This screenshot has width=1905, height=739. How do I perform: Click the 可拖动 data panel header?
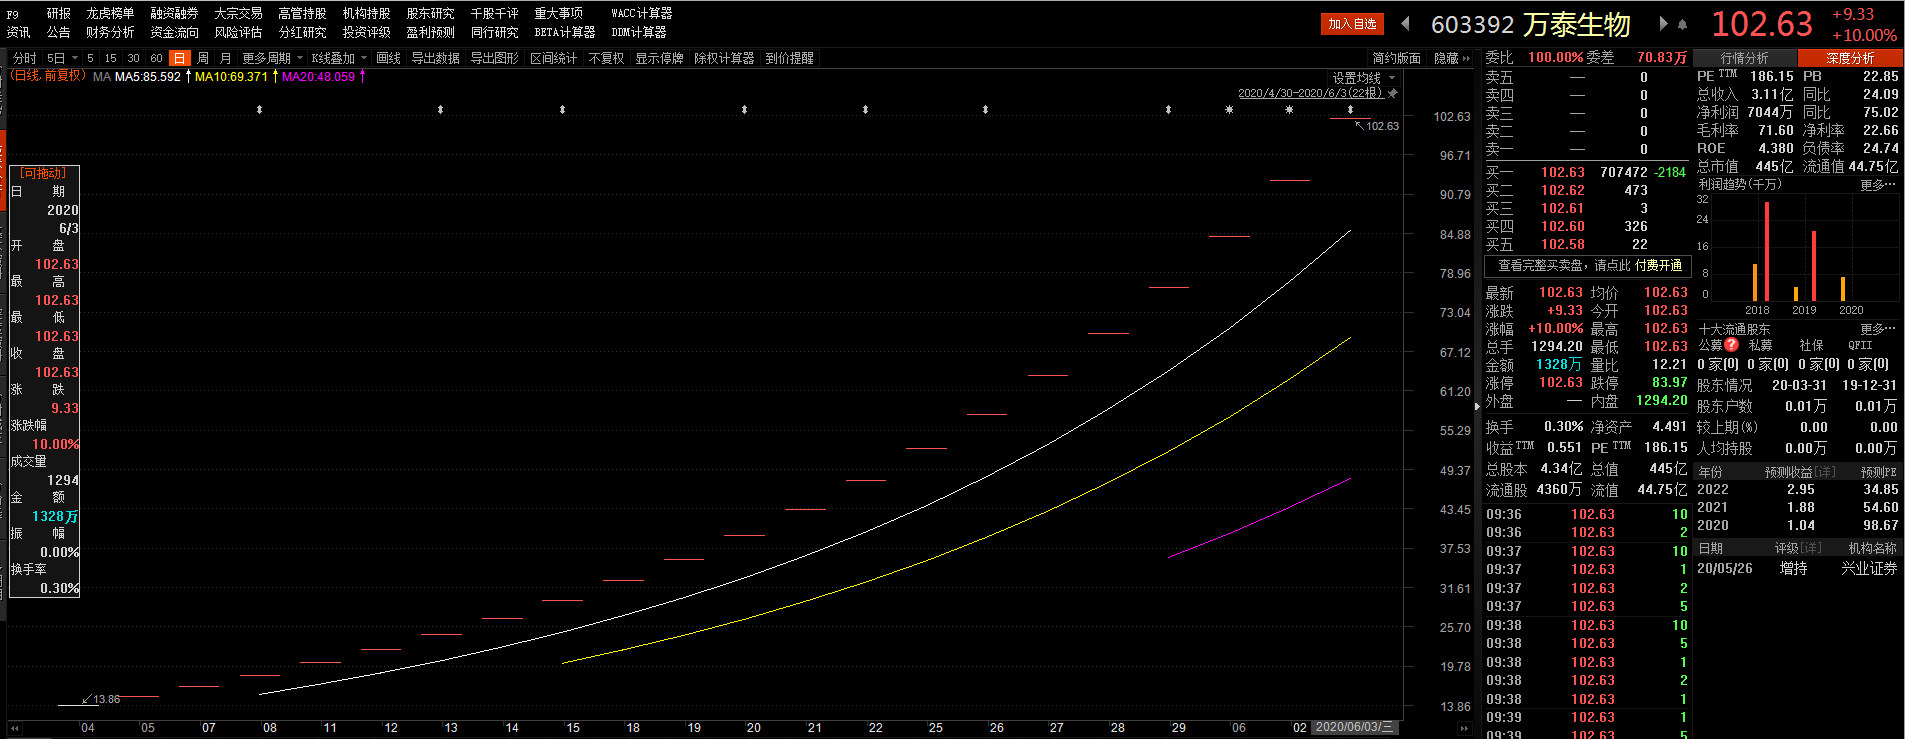(44, 173)
